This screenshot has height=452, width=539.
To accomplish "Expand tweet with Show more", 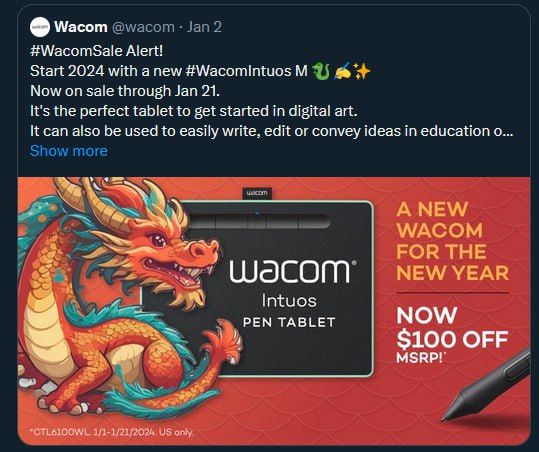I will coord(69,151).
